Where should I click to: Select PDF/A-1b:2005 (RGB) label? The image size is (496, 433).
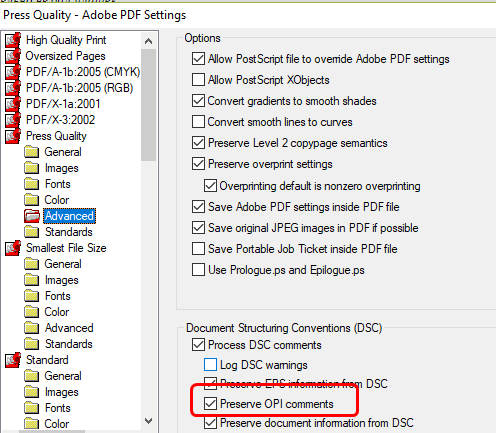pyautogui.click(x=80, y=88)
